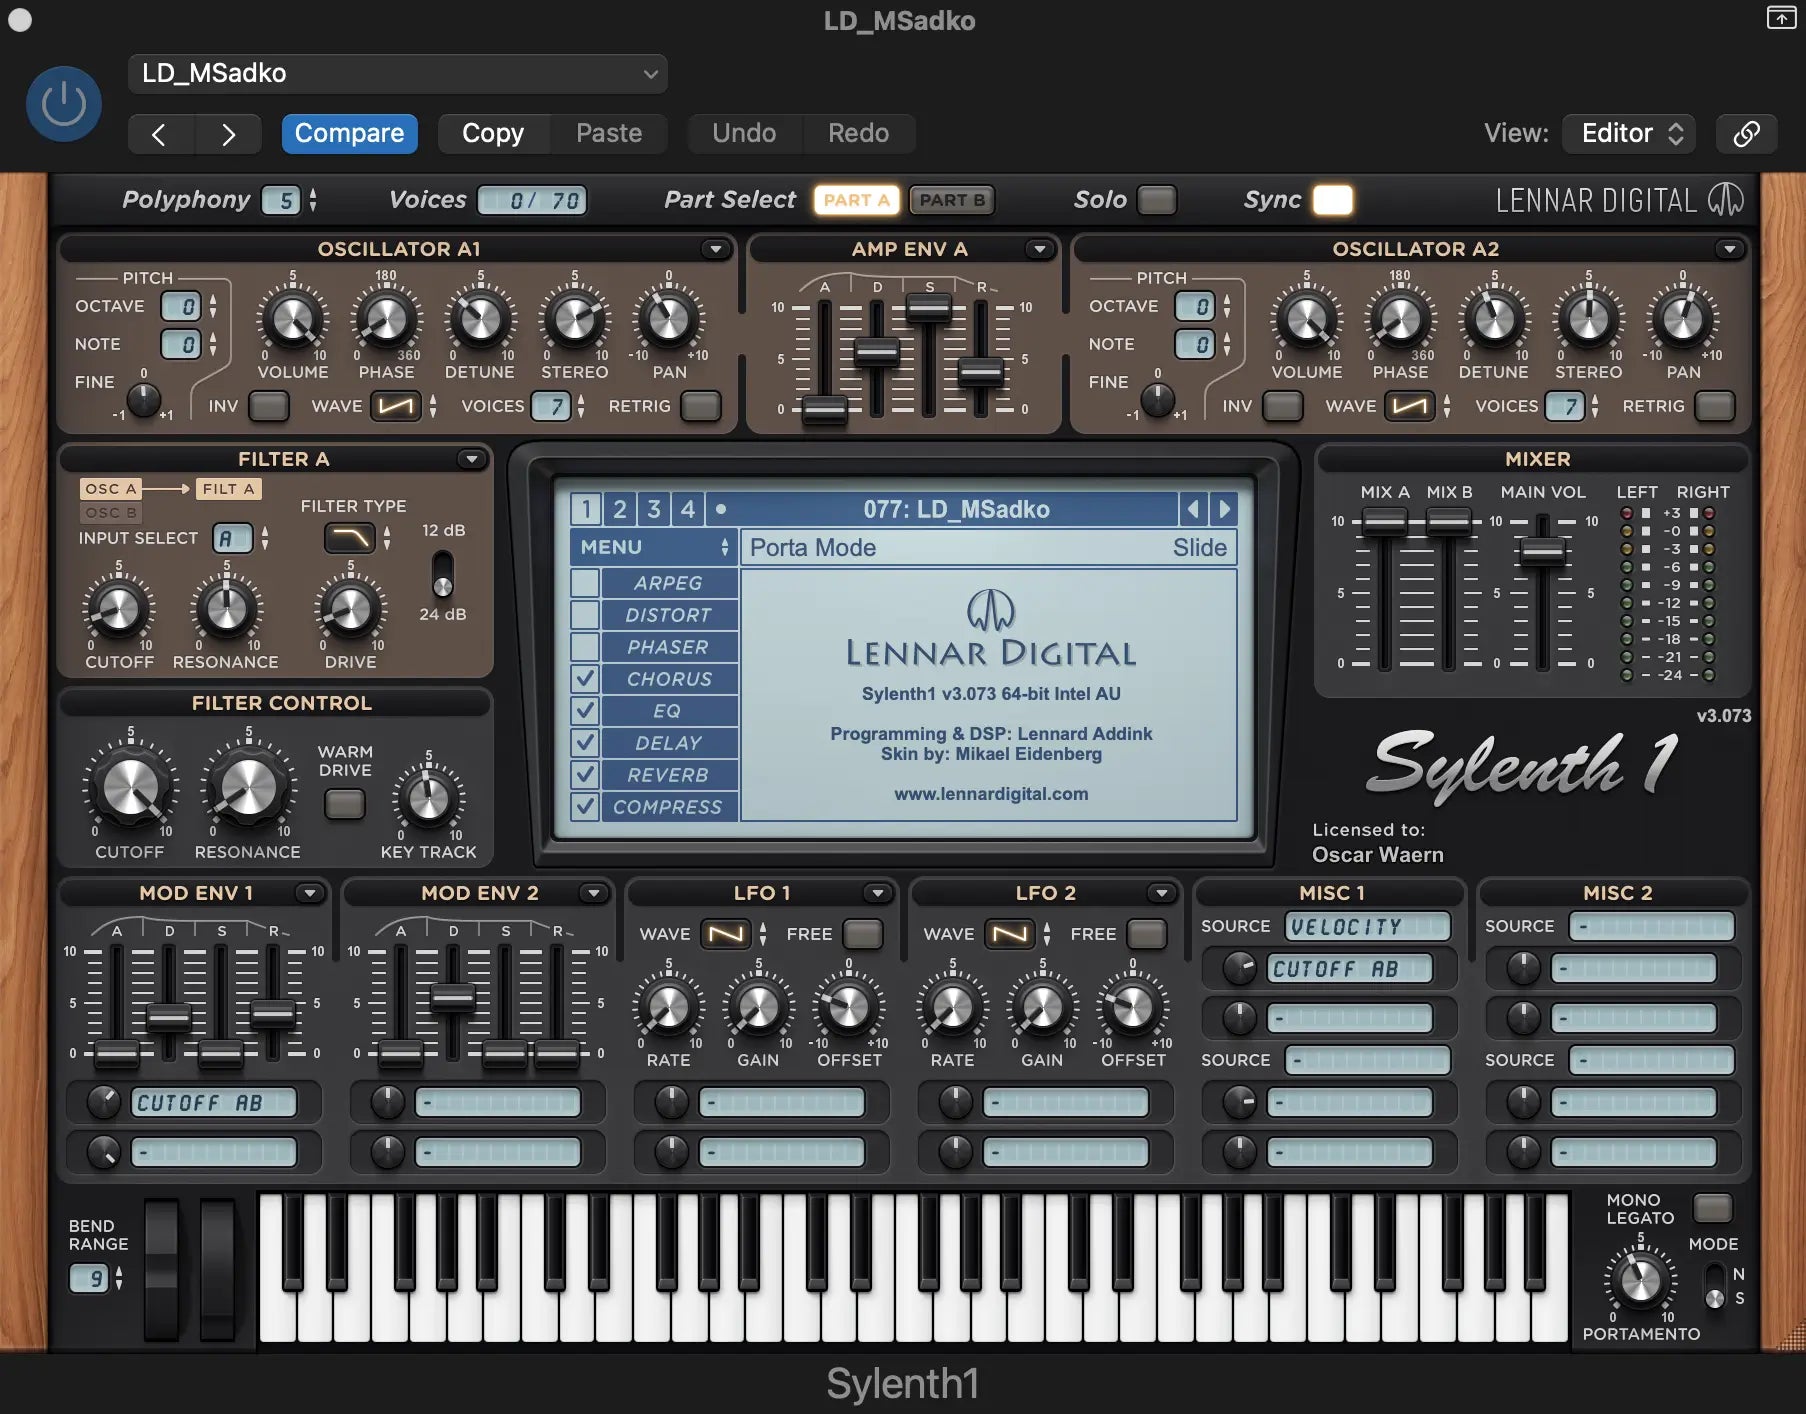Click the Oscillator A1 Pan knob
This screenshot has height=1414, width=1806.
point(669,320)
